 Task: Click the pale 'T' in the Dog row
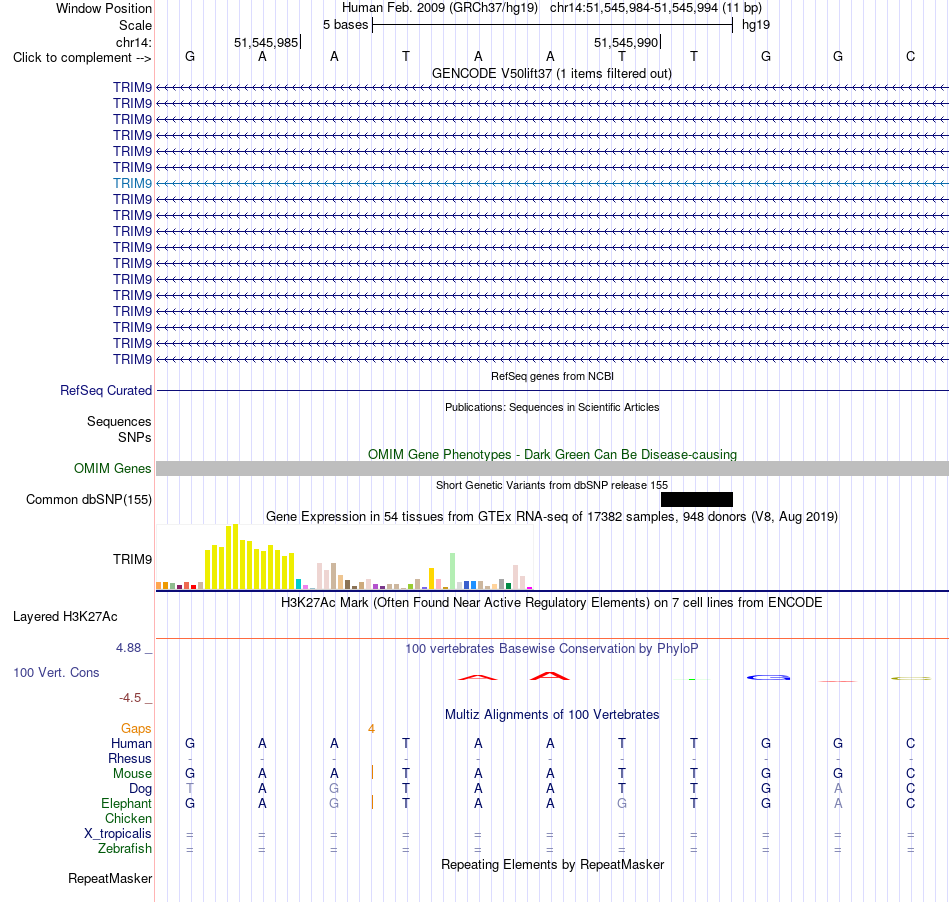point(190,789)
